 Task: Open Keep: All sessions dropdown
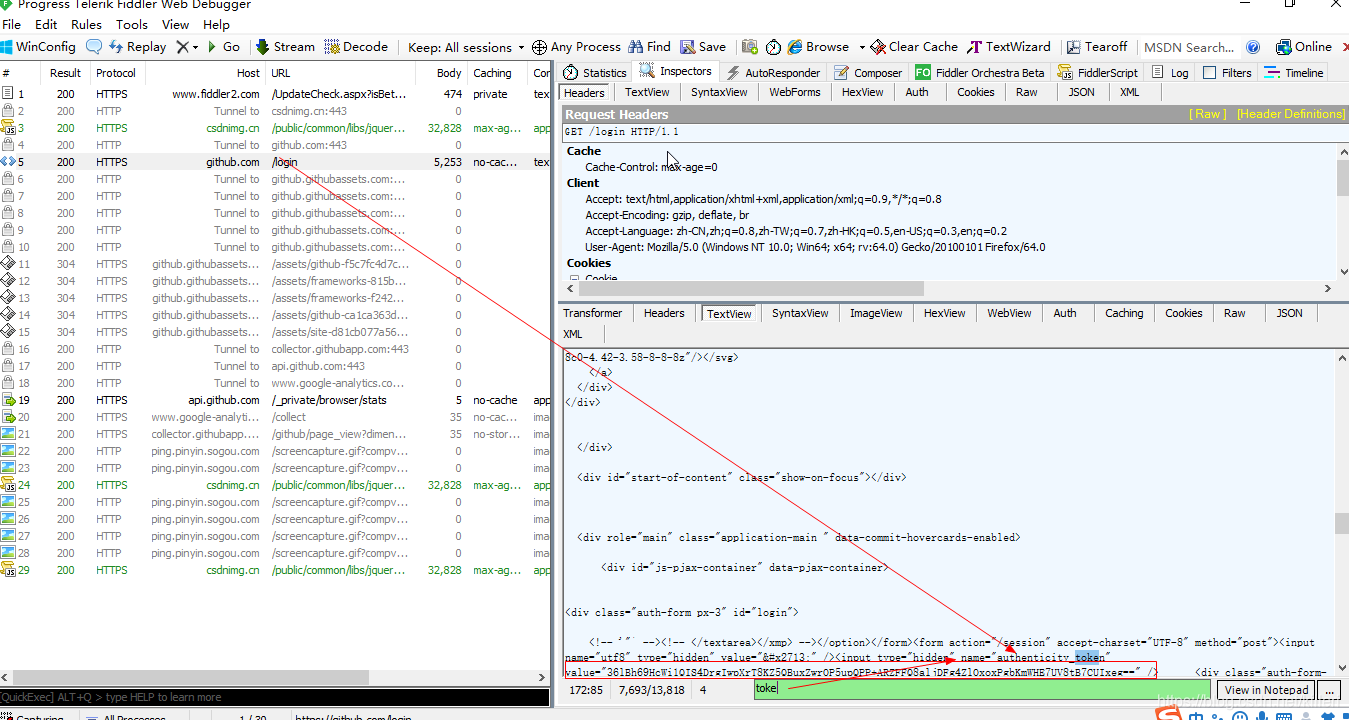(x=467, y=47)
